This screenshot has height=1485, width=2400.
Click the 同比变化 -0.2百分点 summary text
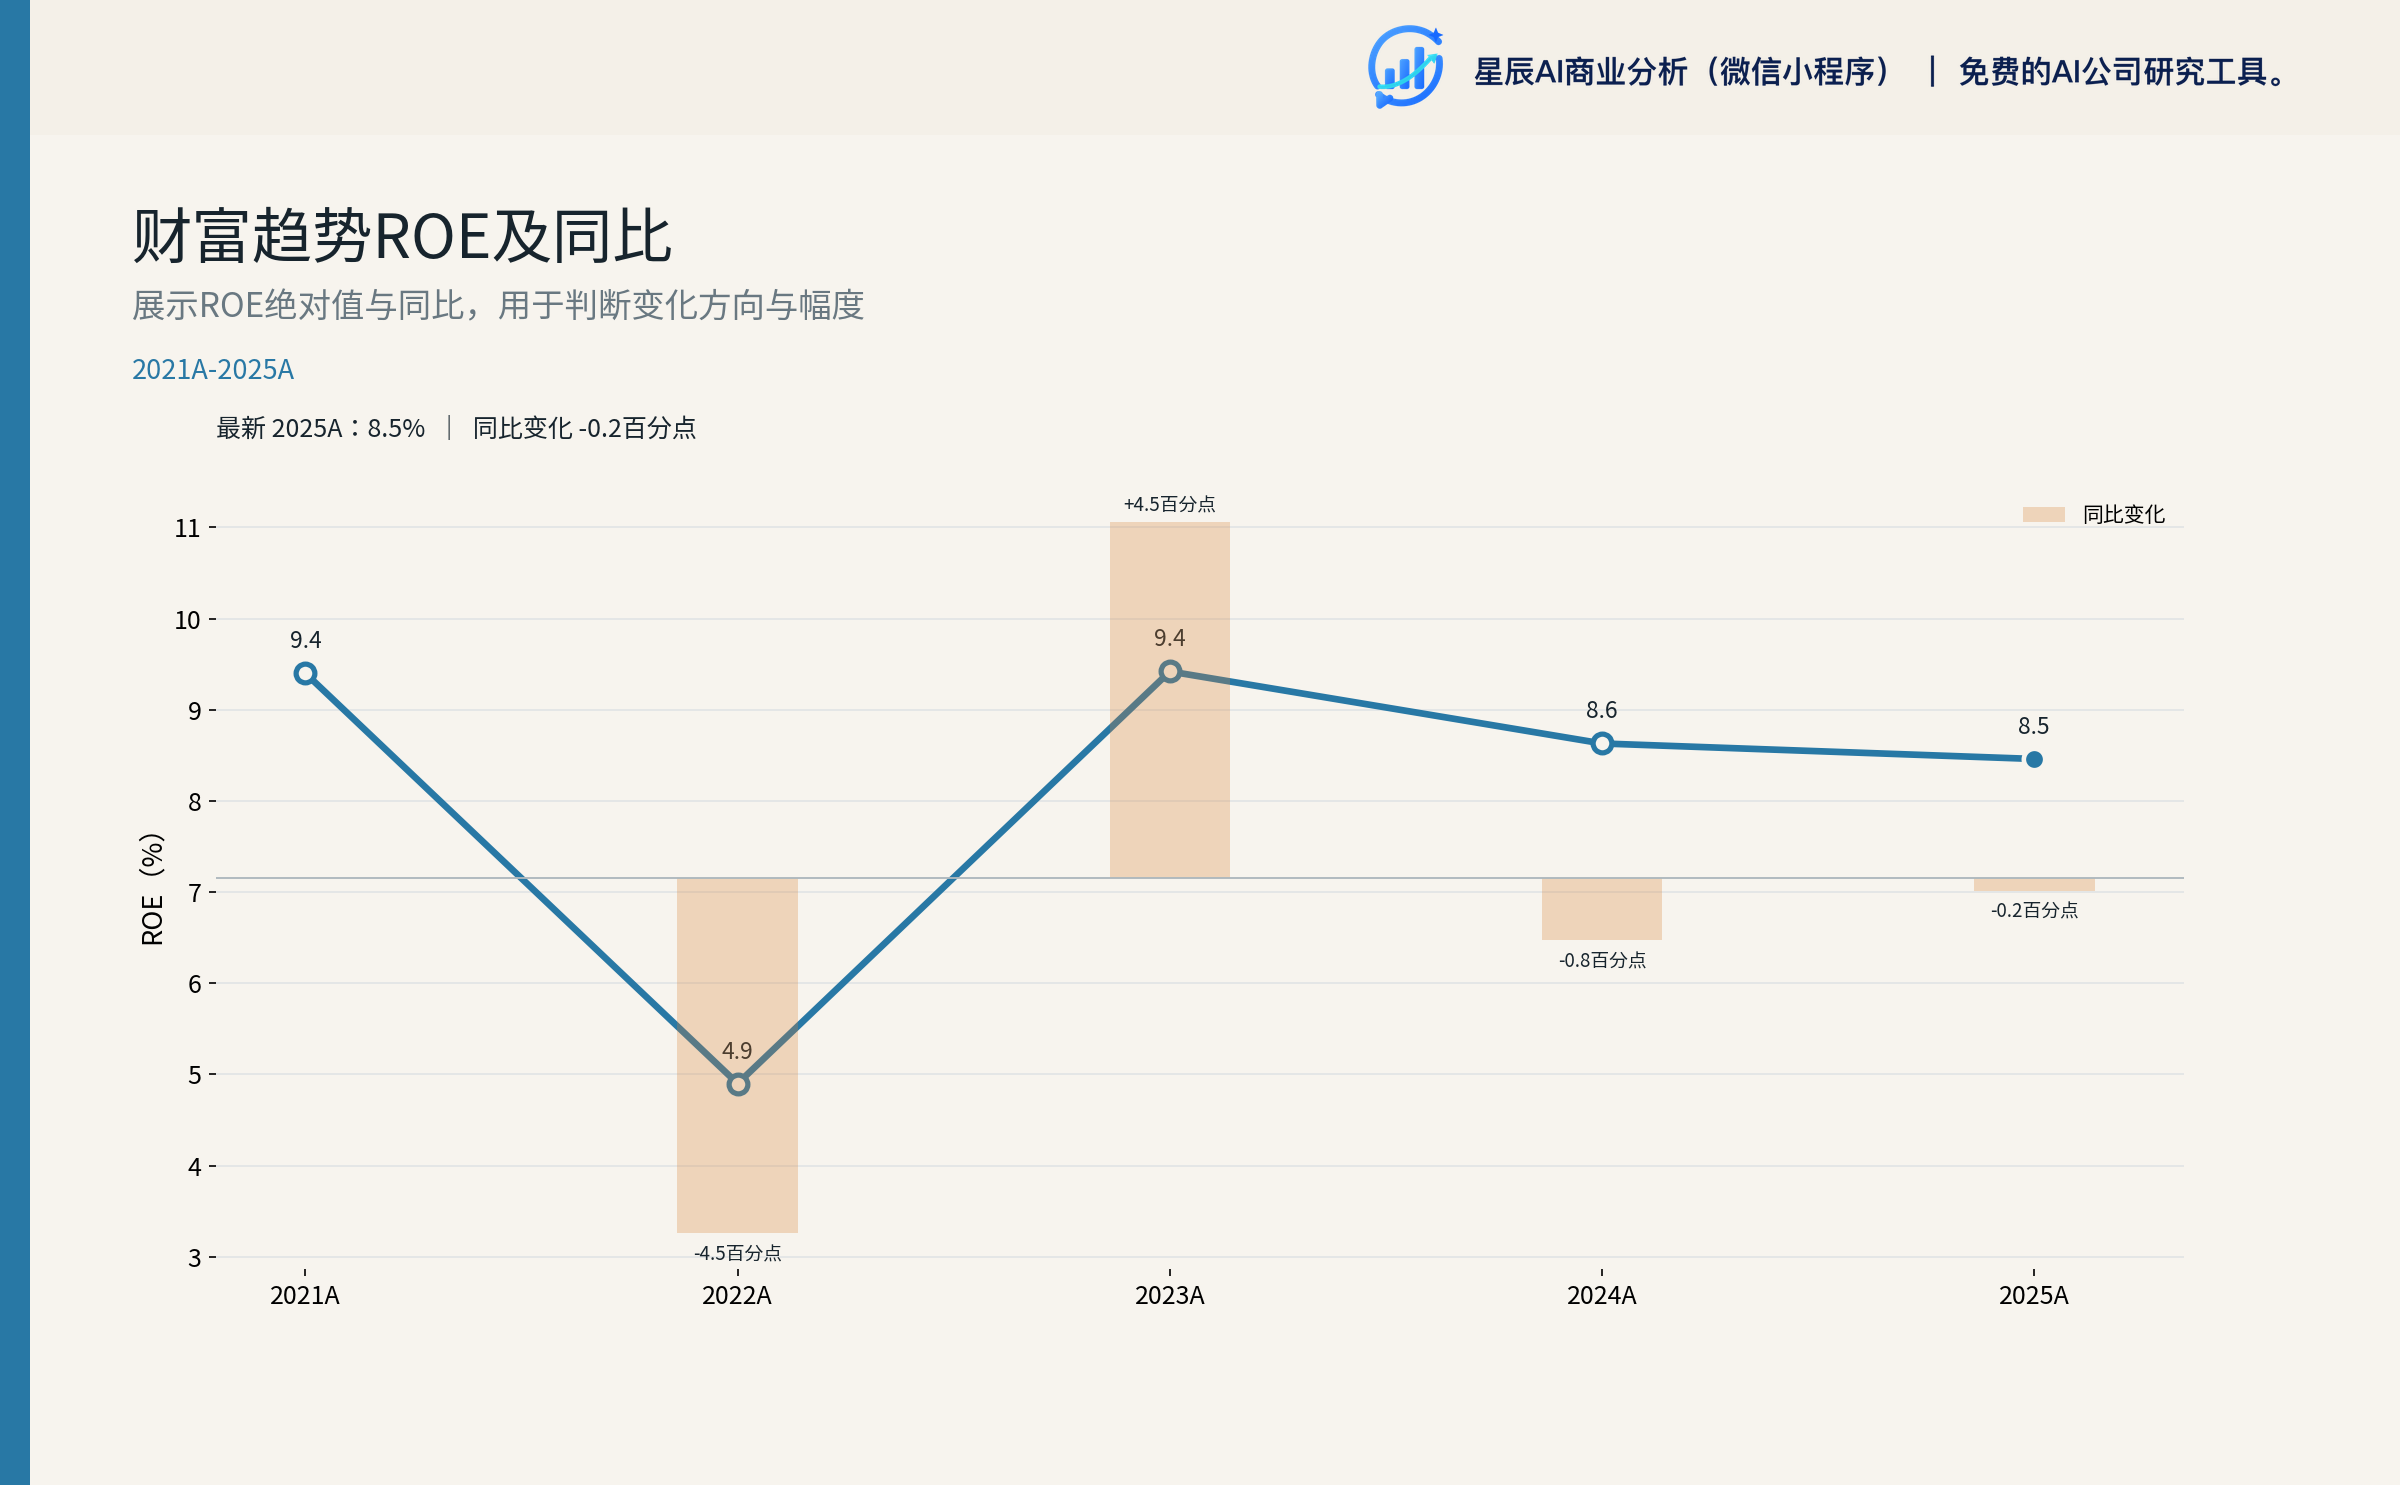point(584,428)
